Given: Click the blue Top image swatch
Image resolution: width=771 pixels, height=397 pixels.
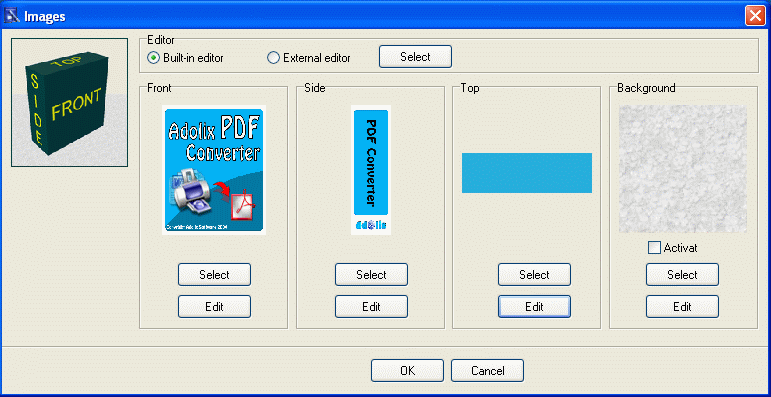Looking at the screenshot, I should click(x=527, y=173).
